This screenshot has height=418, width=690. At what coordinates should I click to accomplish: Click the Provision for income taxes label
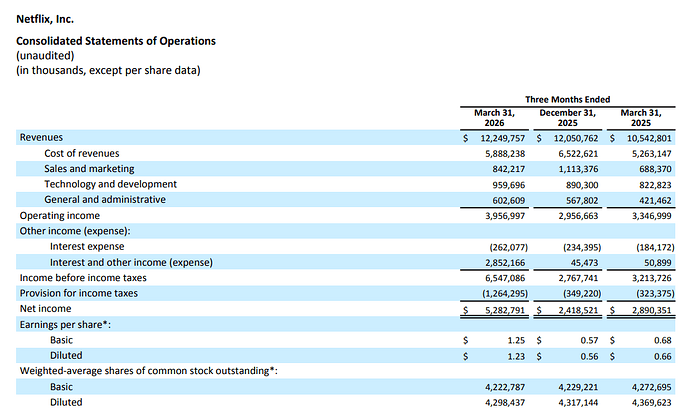coord(78,293)
